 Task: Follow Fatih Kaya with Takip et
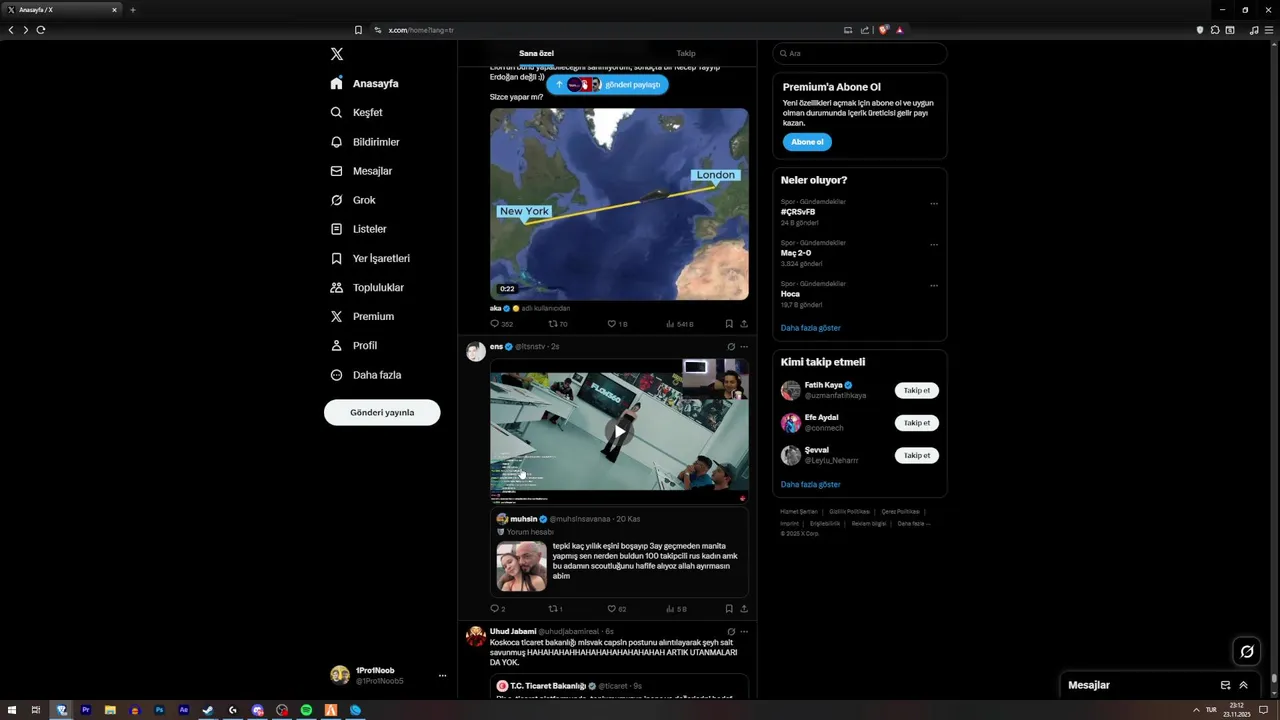tap(917, 391)
